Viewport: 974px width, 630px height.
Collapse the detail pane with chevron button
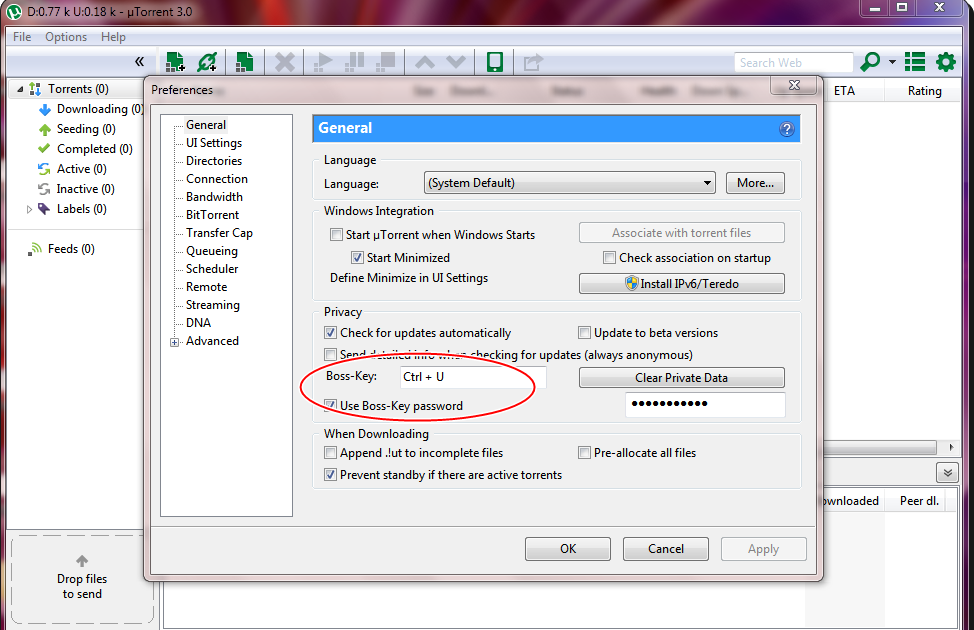point(947,473)
